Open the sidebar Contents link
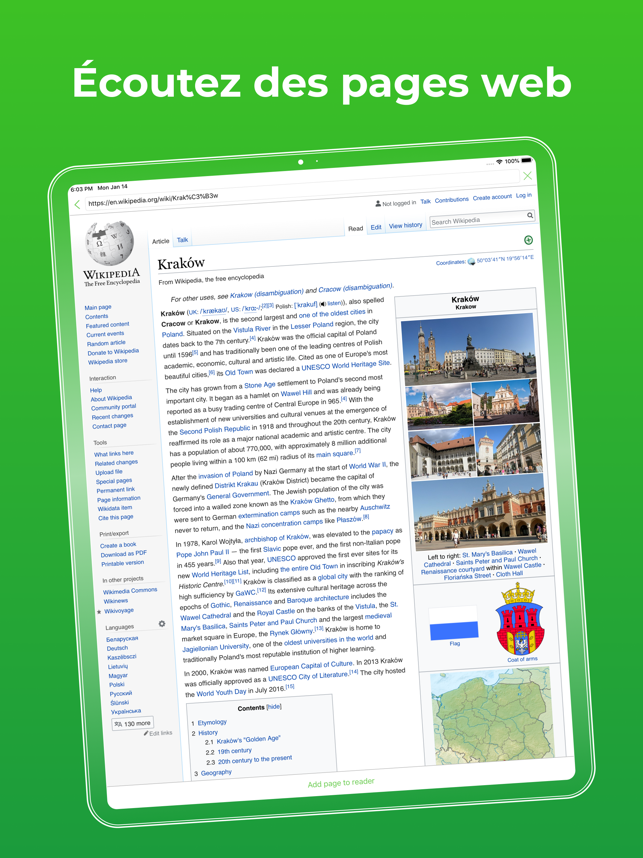Screen dimensions: 643x858 click(x=97, y=316)
